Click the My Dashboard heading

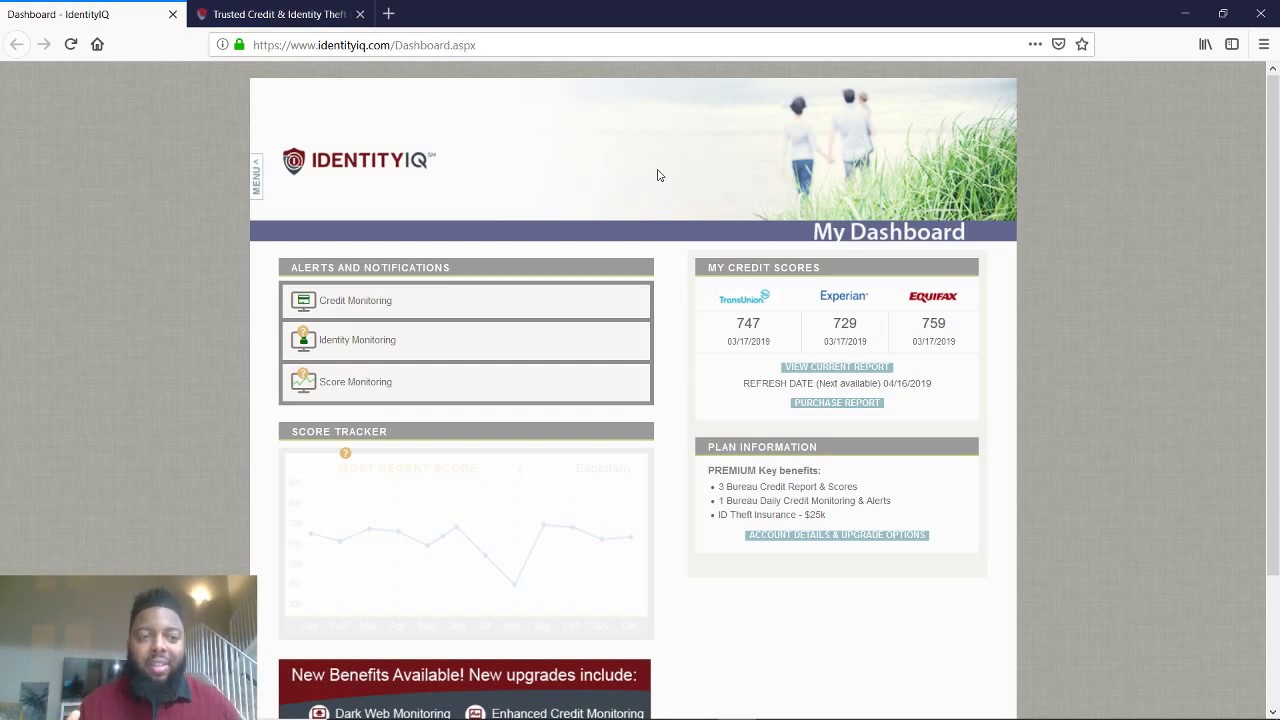(x=889, y=232)
